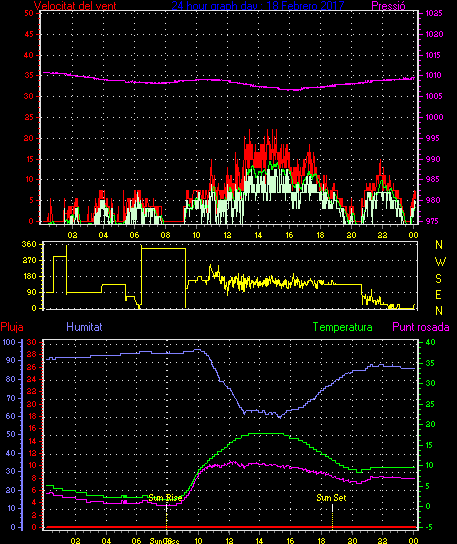Click the compass letter 'W' label
457x544 pixels.
tap(440, 262)
